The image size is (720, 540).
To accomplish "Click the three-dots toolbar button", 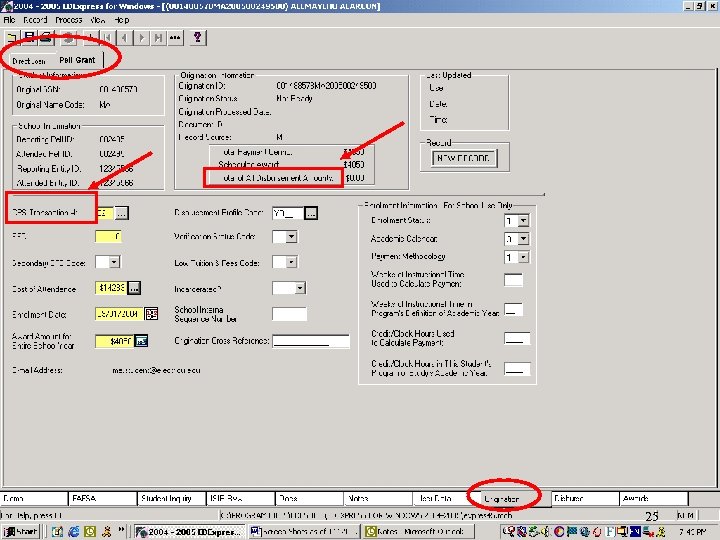I will [175, 38].
